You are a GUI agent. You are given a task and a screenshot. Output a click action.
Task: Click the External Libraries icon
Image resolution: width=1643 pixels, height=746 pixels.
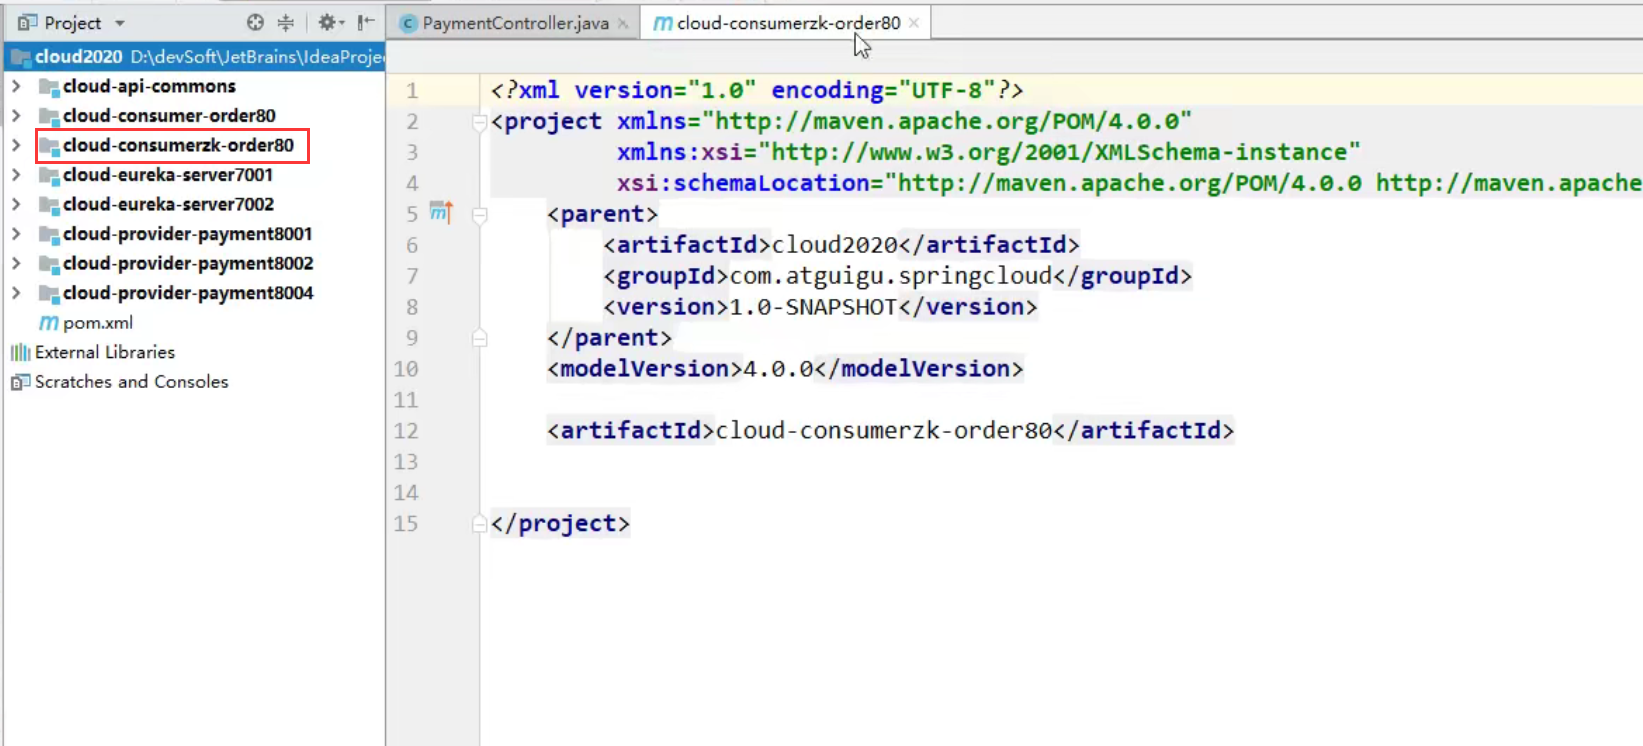click(x=20, y=352)
